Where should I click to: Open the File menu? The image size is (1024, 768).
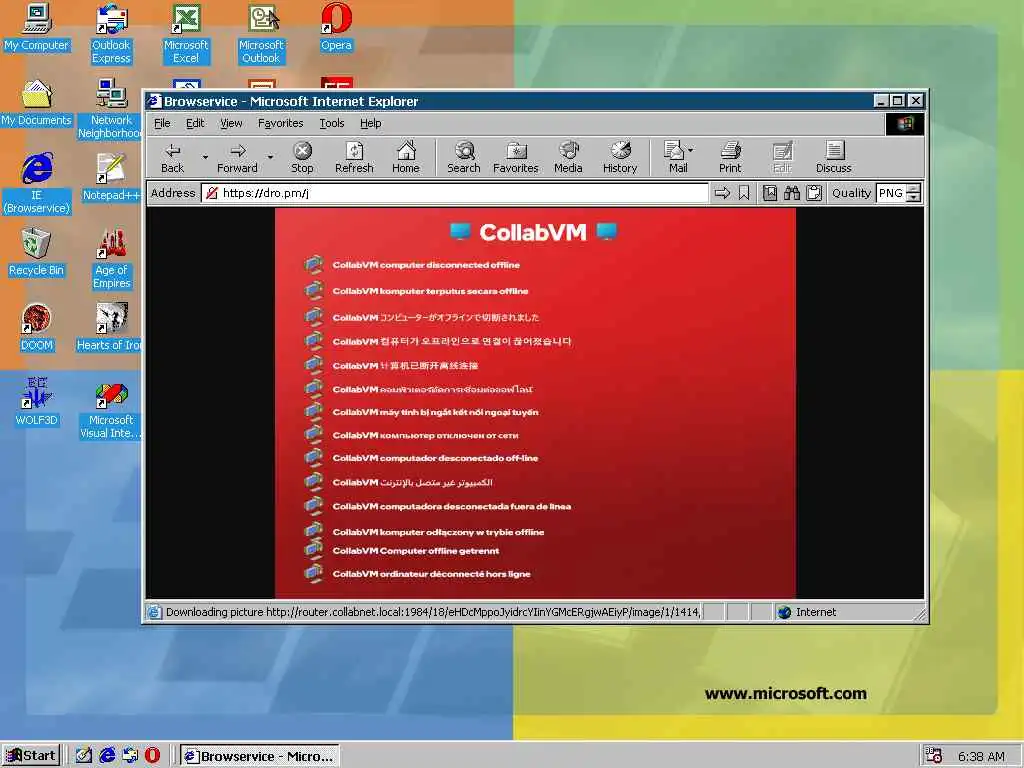tap(162, 123)
